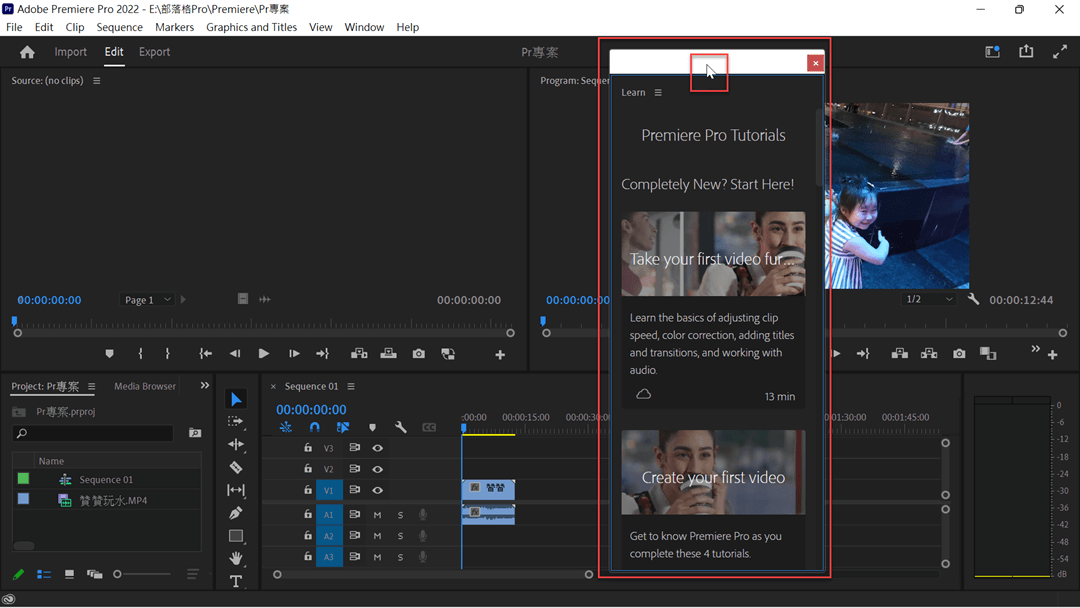Open the Learn panel menu
Viewport: 1080px width, 608px height.
[x=658, y=92]
